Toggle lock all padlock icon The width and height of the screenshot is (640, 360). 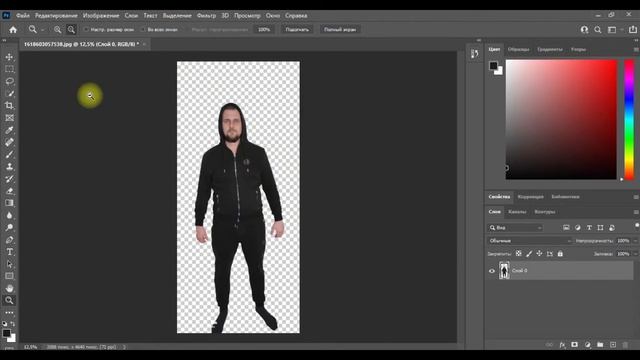coord(560,254)
